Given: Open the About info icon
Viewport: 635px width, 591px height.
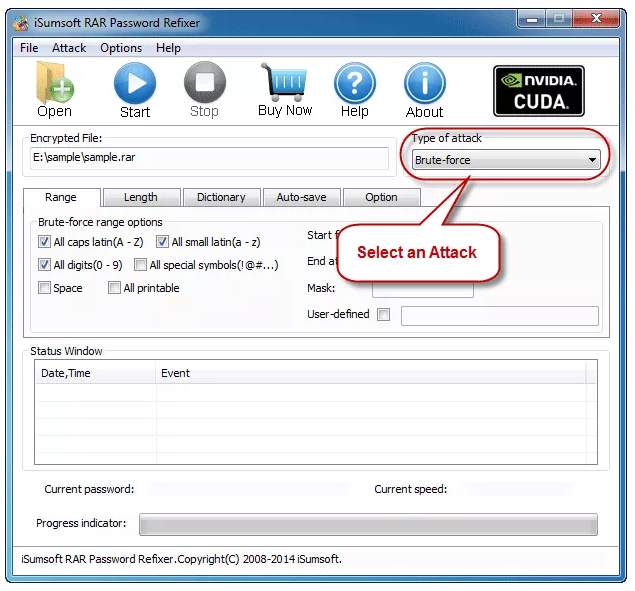Looking at the screenshot, I should click(425, 83).
